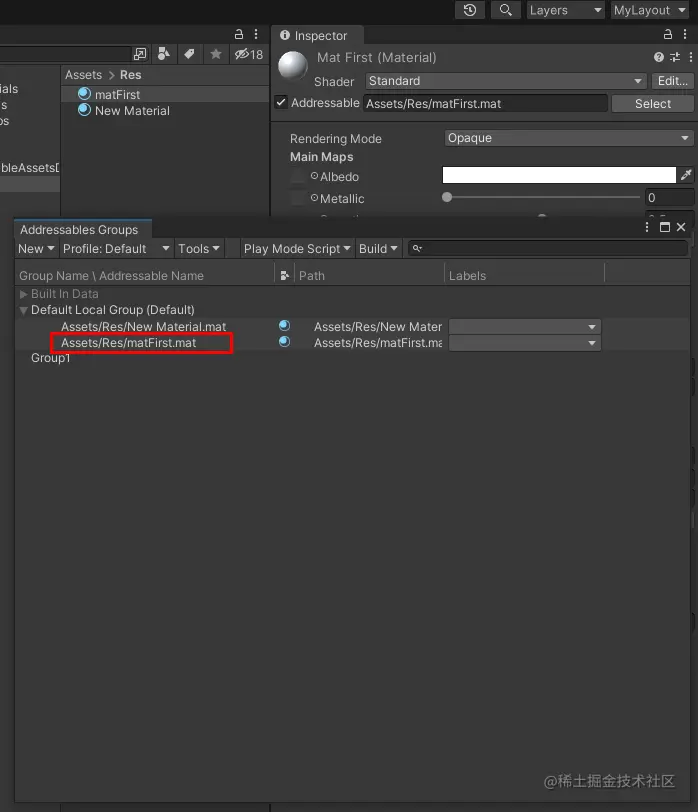Click the material preview sphere thumbnail
Viewport: 698px width, 812px height.
293,65
